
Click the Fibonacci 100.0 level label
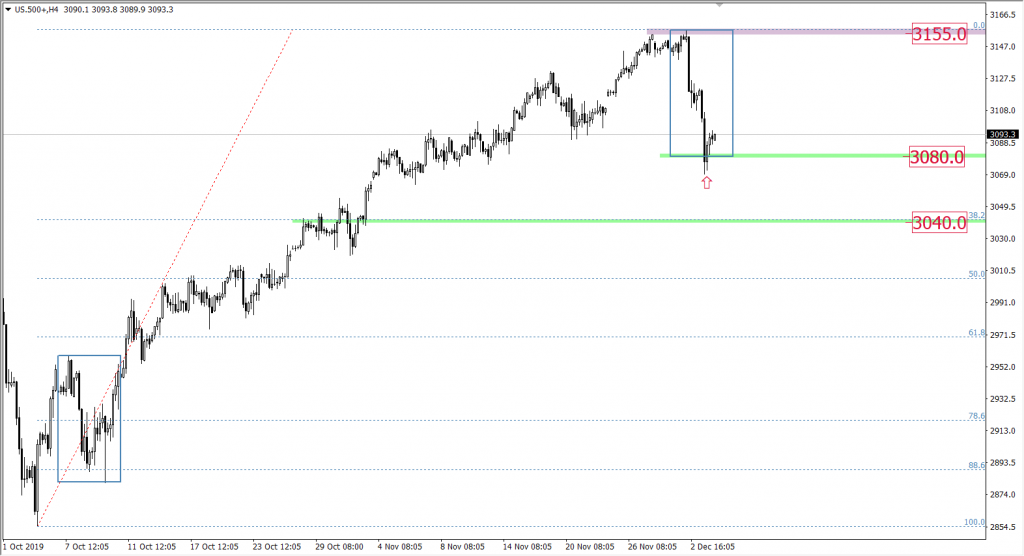975,522
